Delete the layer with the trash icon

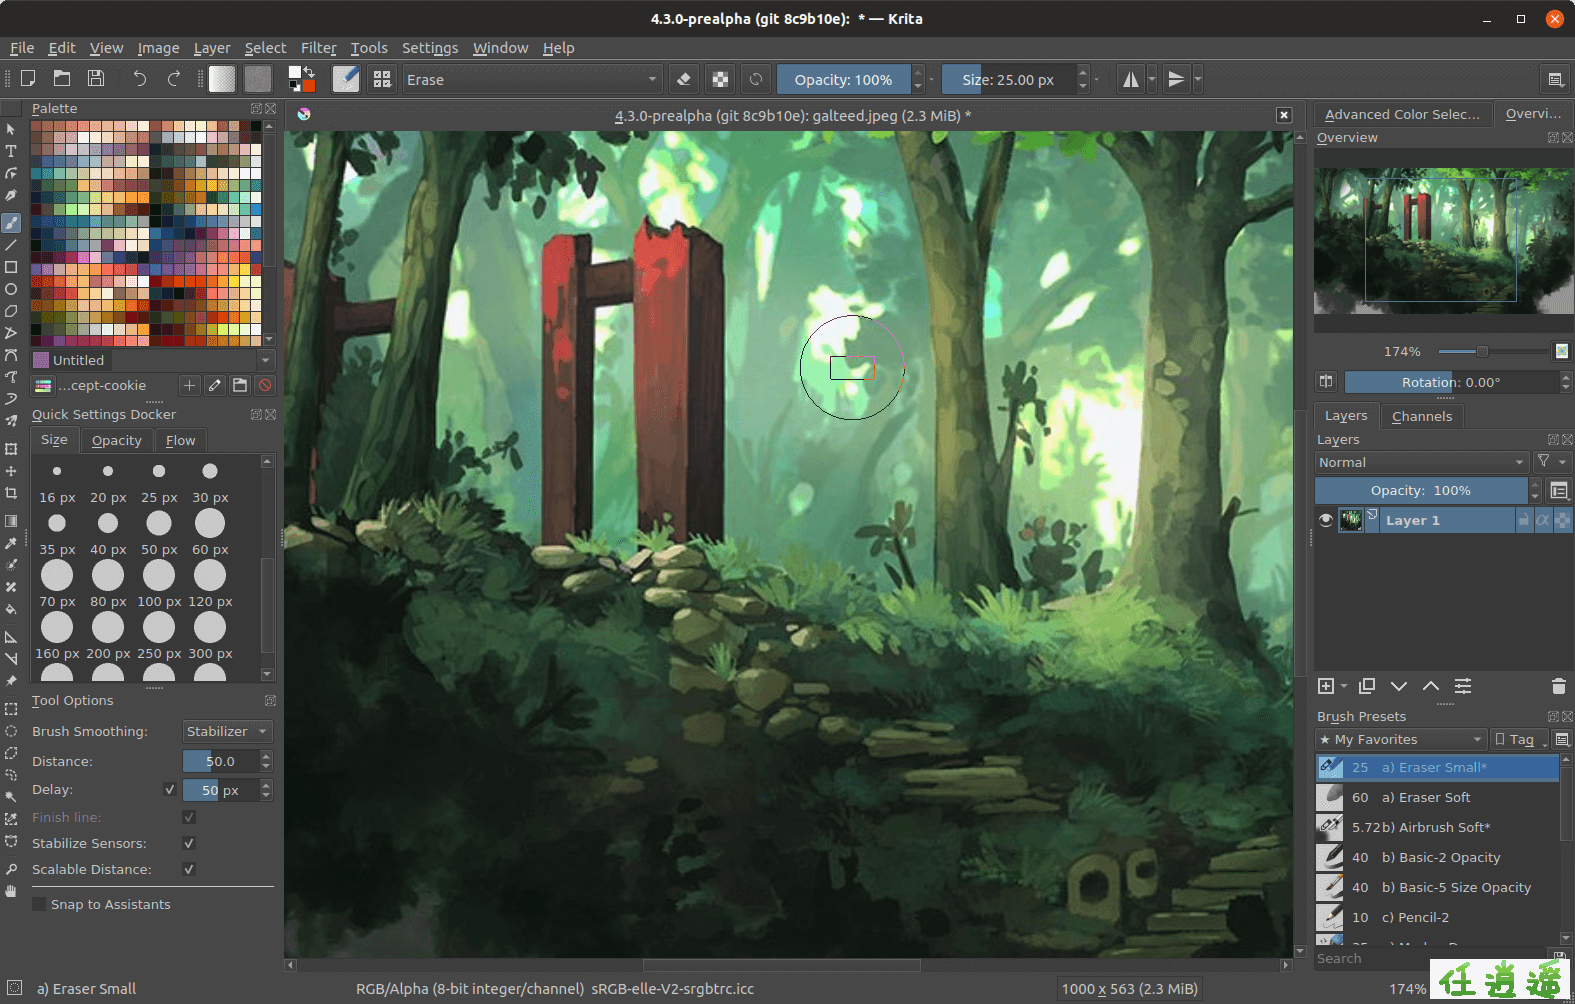1558,686
